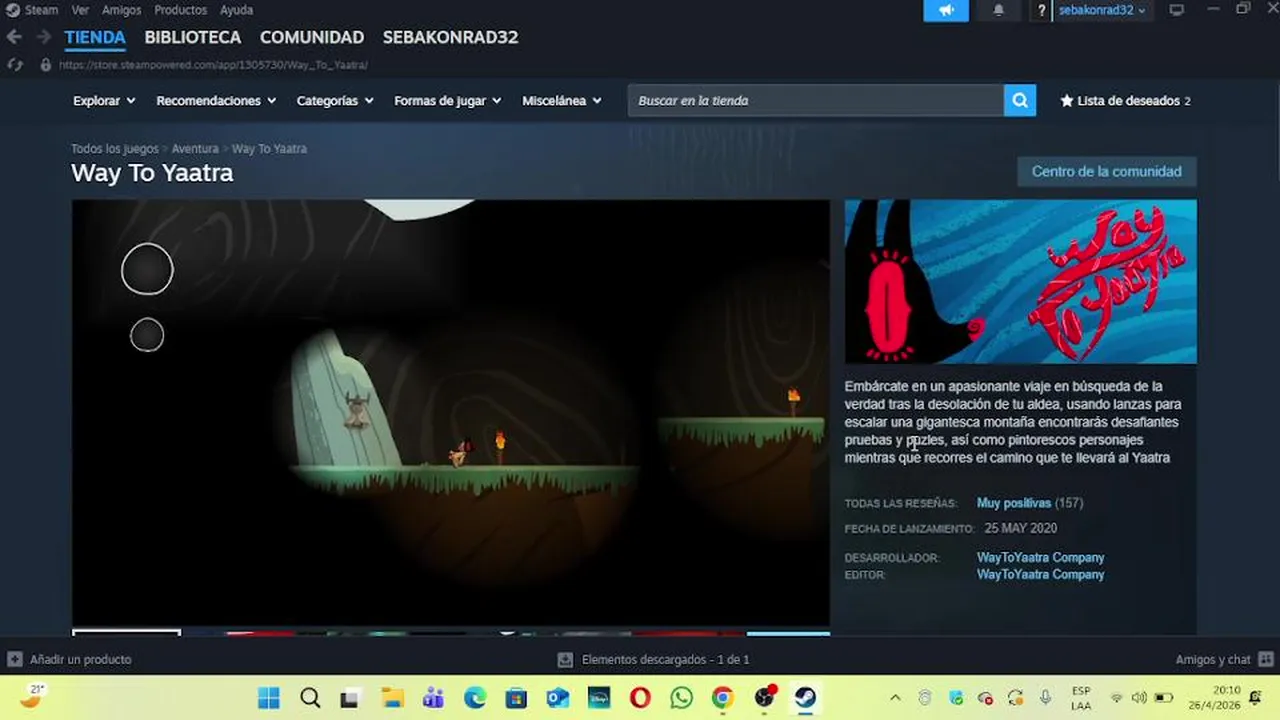Click the Steam taskbar icon
This screenshot has height=720, width=1280.
click(806, 698)
